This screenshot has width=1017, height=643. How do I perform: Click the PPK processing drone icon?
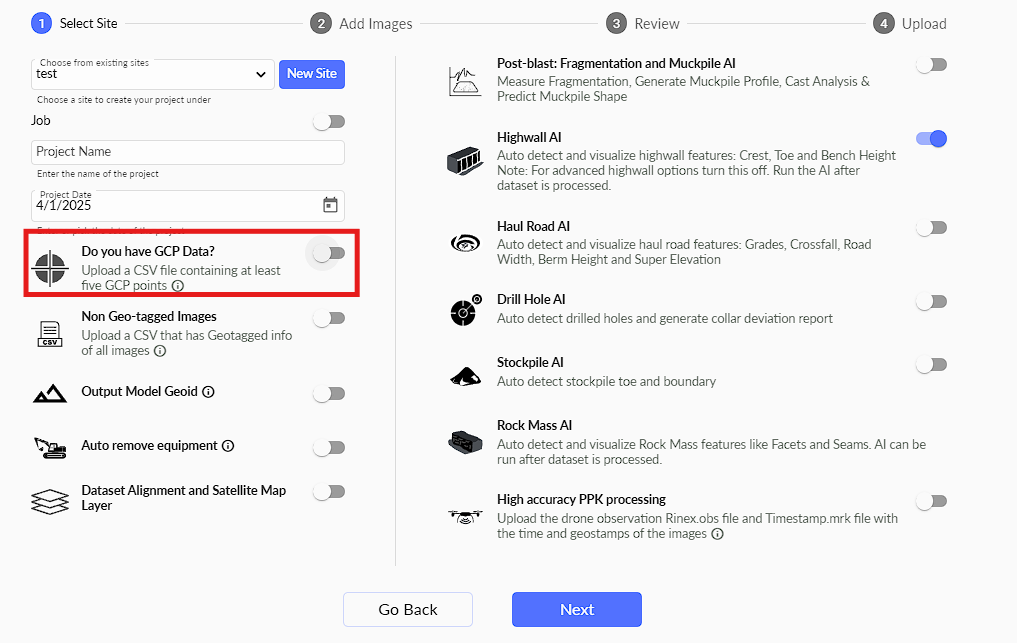point(465,517)
